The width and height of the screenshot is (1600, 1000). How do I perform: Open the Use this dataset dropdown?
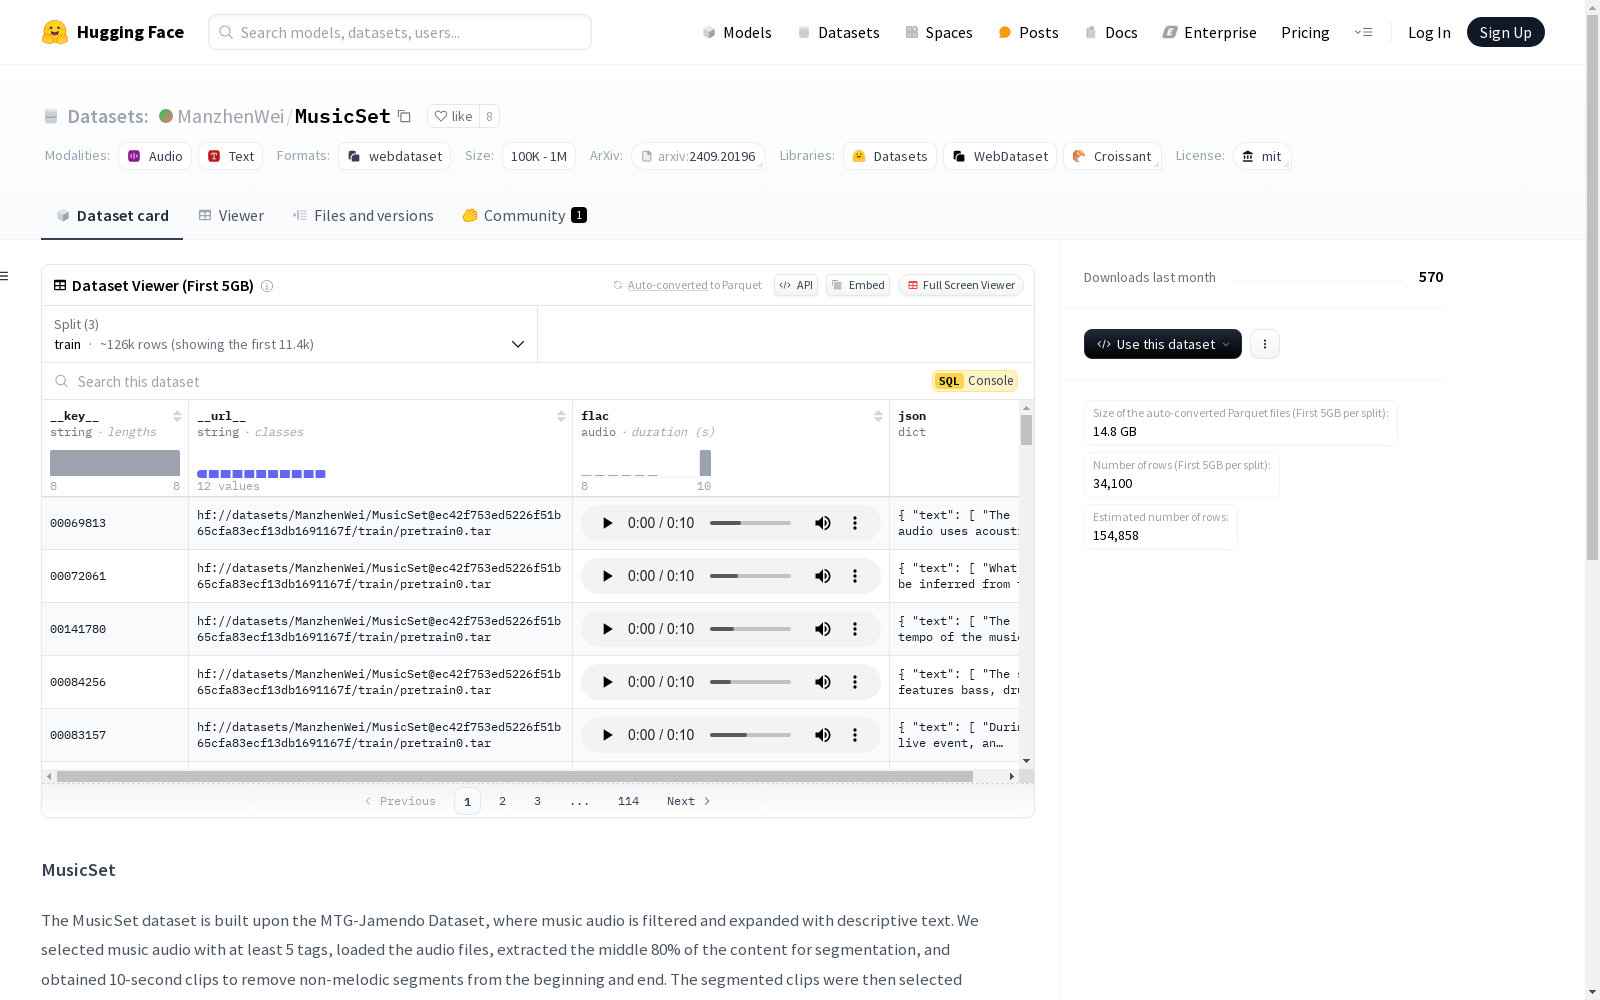click(1163, 344)
